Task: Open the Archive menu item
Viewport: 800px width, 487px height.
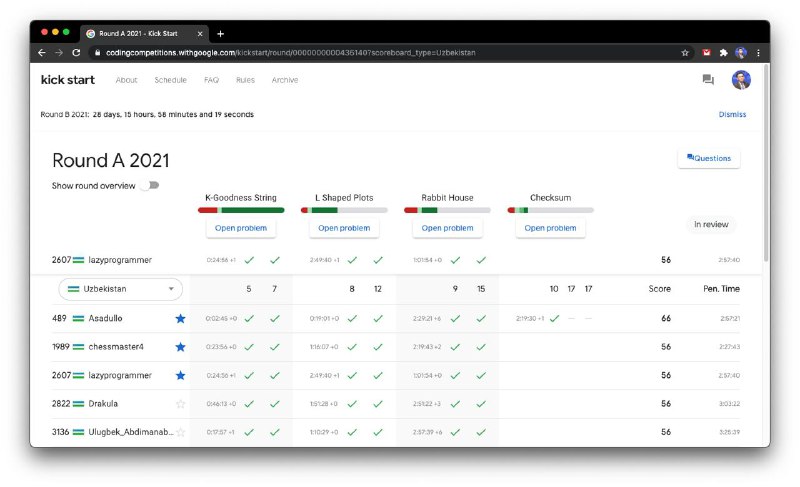Action: [285, 80]
